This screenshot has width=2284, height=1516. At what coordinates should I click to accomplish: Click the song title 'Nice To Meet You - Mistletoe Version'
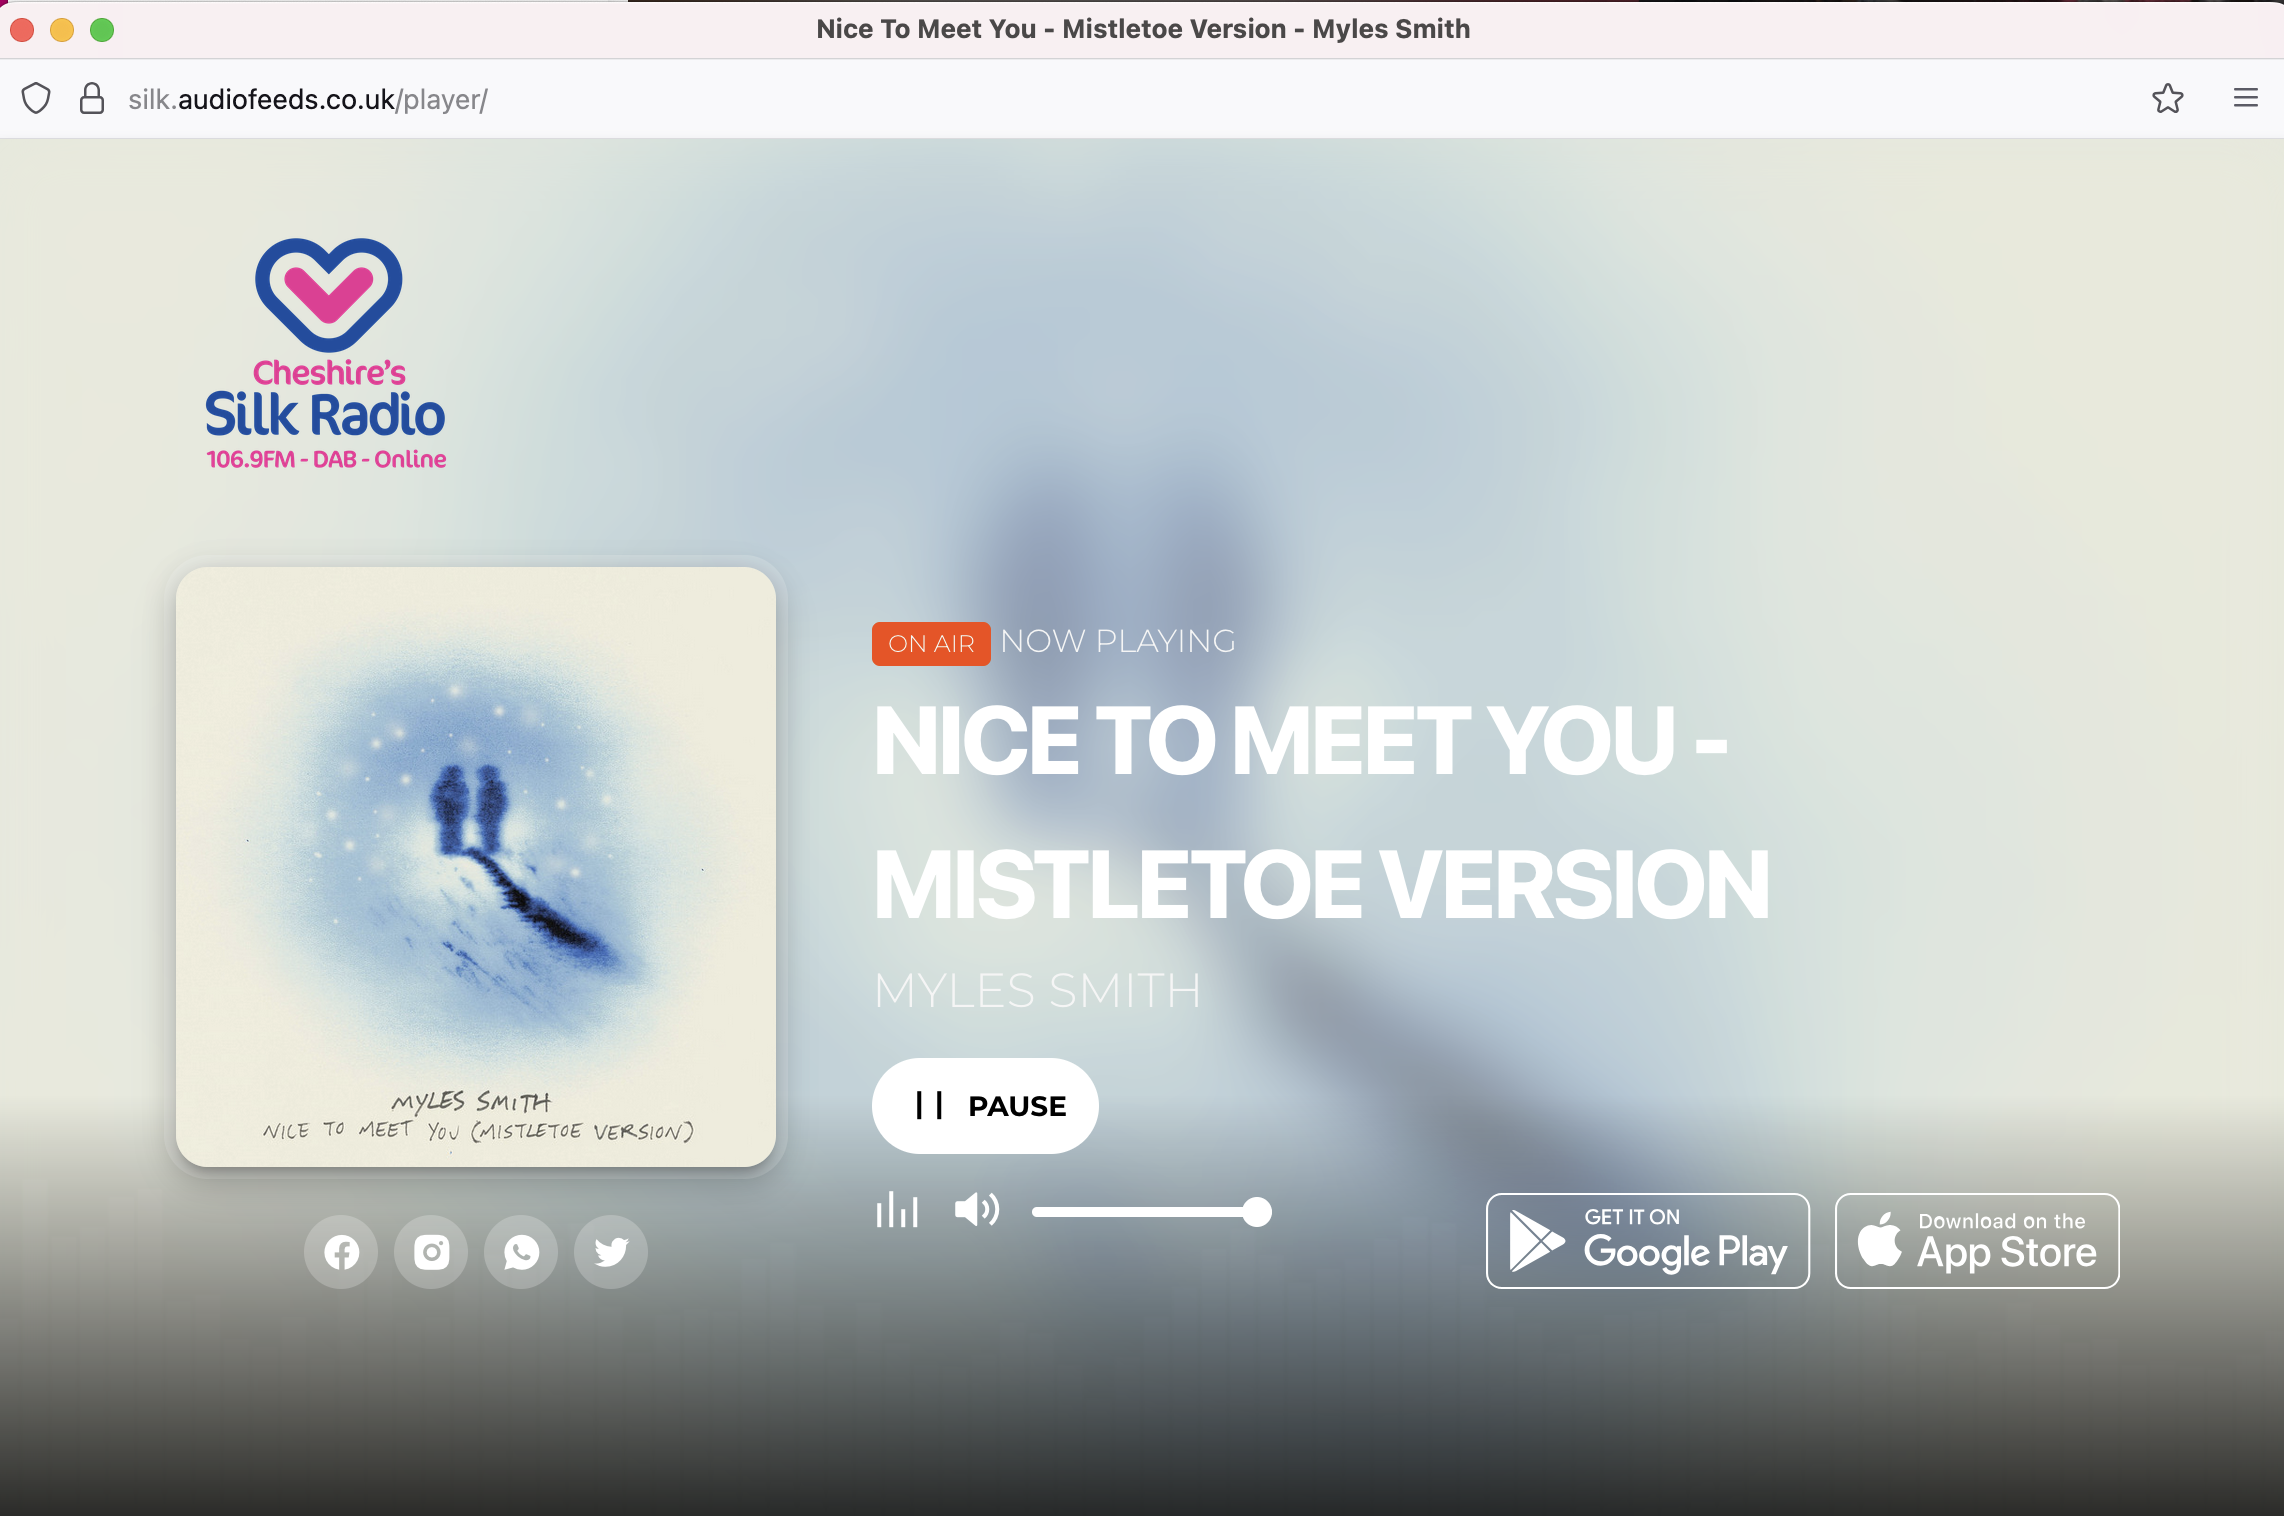[x=1322, y=812]
